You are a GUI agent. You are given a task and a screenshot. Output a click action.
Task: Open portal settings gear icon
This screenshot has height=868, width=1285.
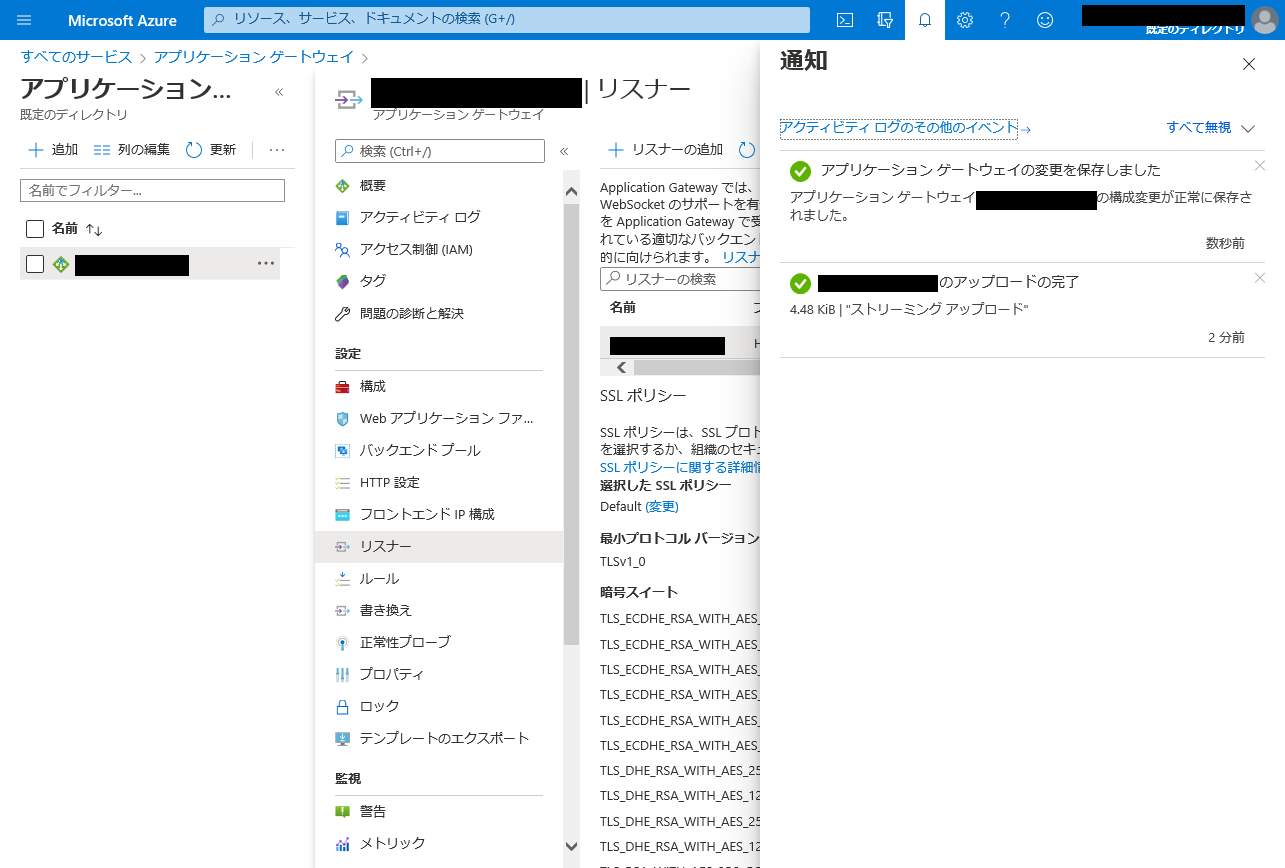[965, 20]
